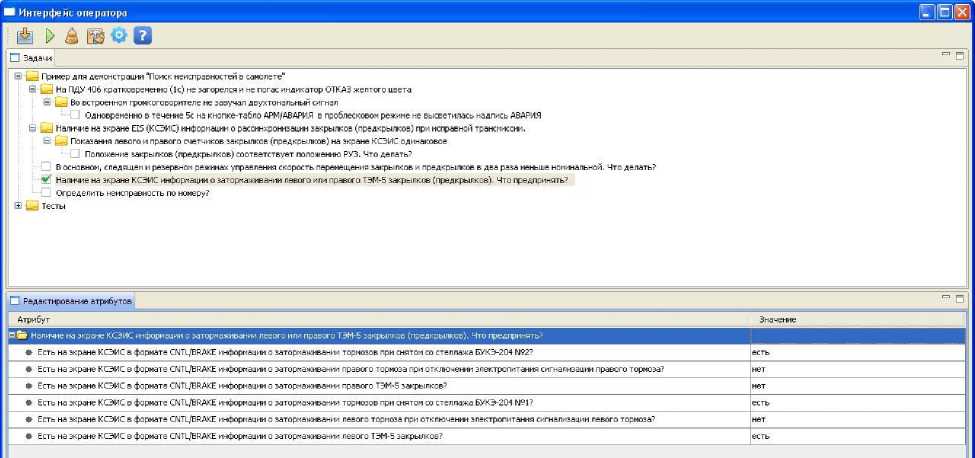Collapse 'Пример для демонстрации' tree node
This screenshot has width=975, height=458.
tap(17, 76)
